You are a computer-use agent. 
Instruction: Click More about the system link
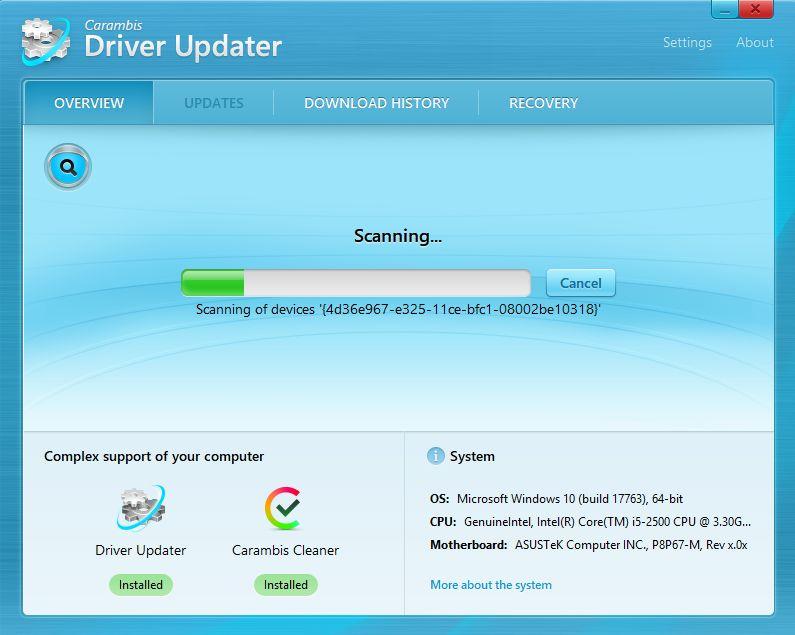[491, 585]
